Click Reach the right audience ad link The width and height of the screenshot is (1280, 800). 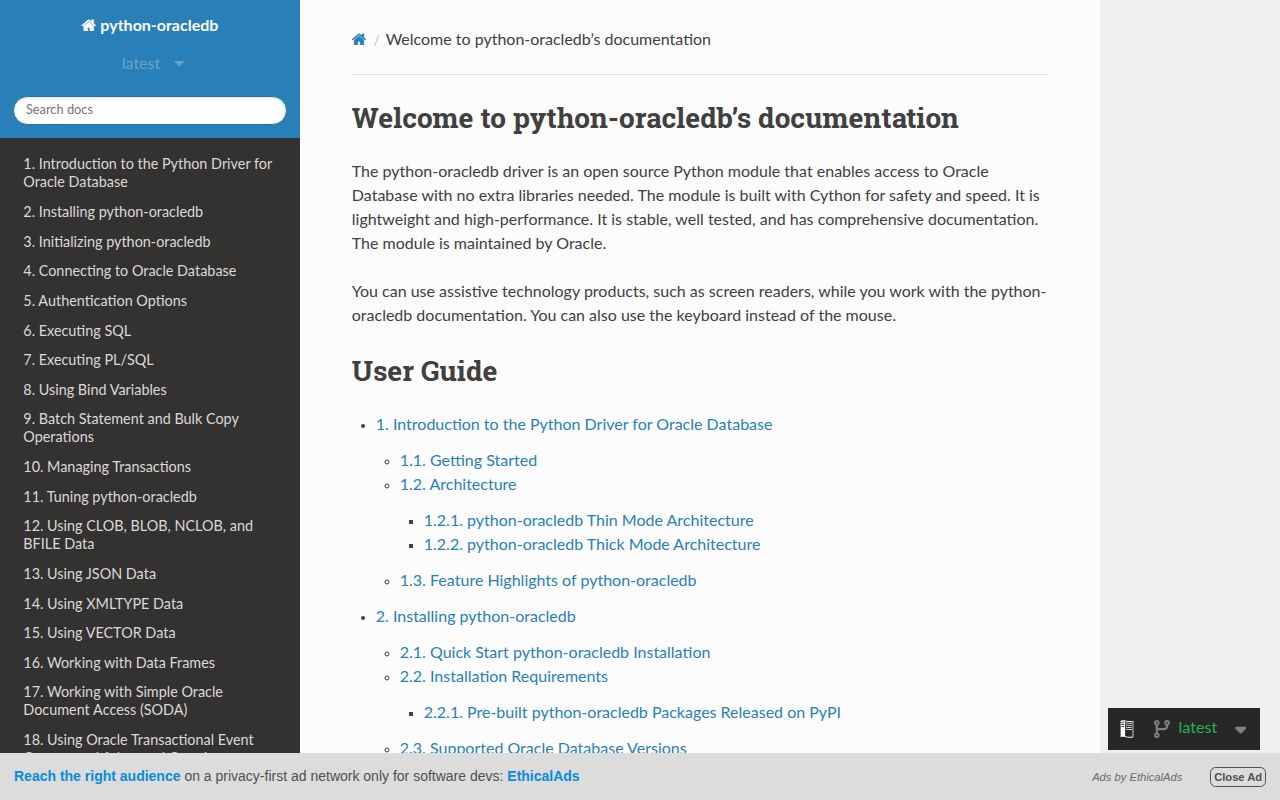coord(97,776)
